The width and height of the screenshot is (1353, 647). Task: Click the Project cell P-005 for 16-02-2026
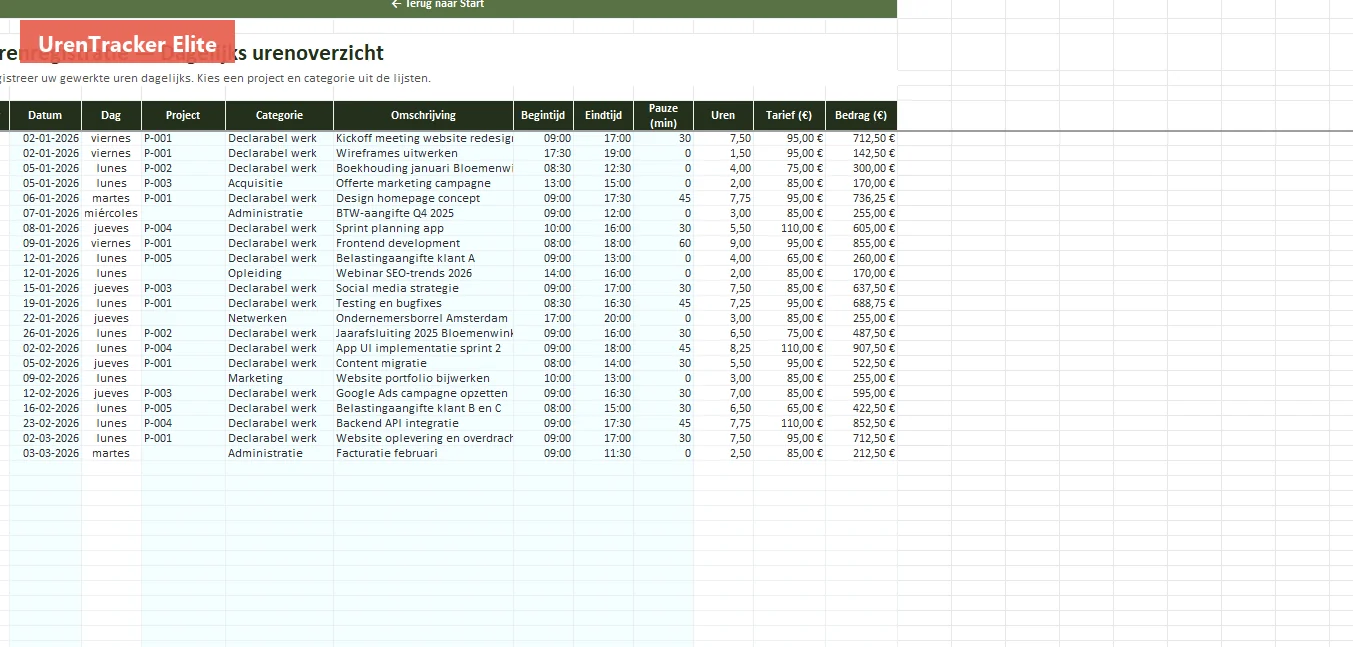click(183, 408)
